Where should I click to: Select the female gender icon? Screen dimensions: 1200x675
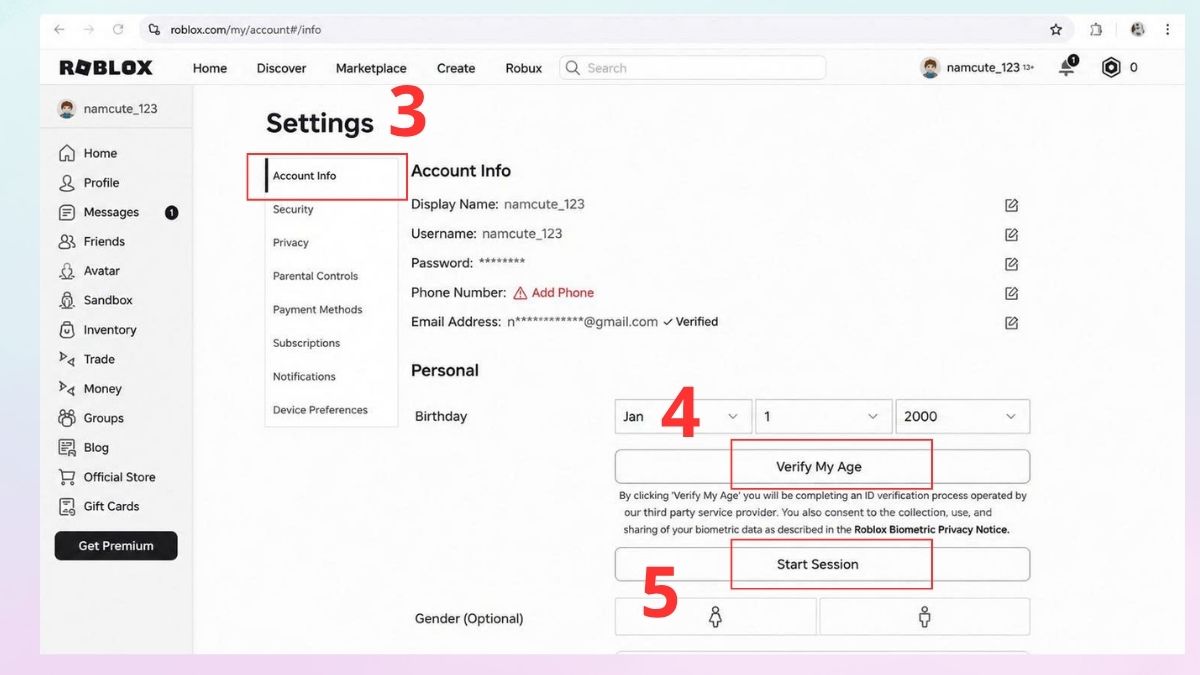[x=715, y=617]
